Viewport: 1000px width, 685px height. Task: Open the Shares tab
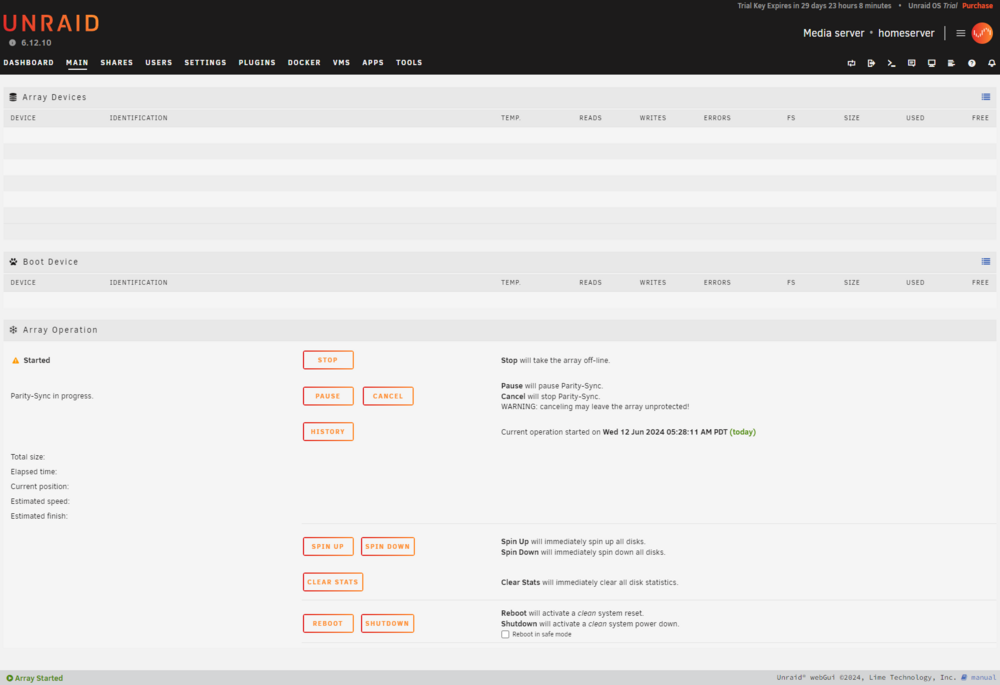click(117, 63)
